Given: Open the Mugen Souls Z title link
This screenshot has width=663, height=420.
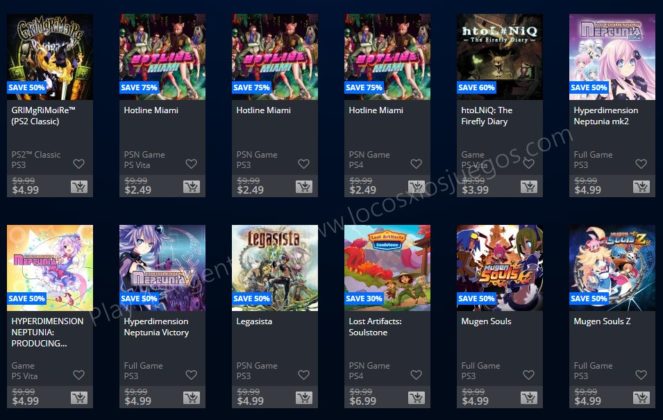Looking at the screenshot, I should click(602, 321).
